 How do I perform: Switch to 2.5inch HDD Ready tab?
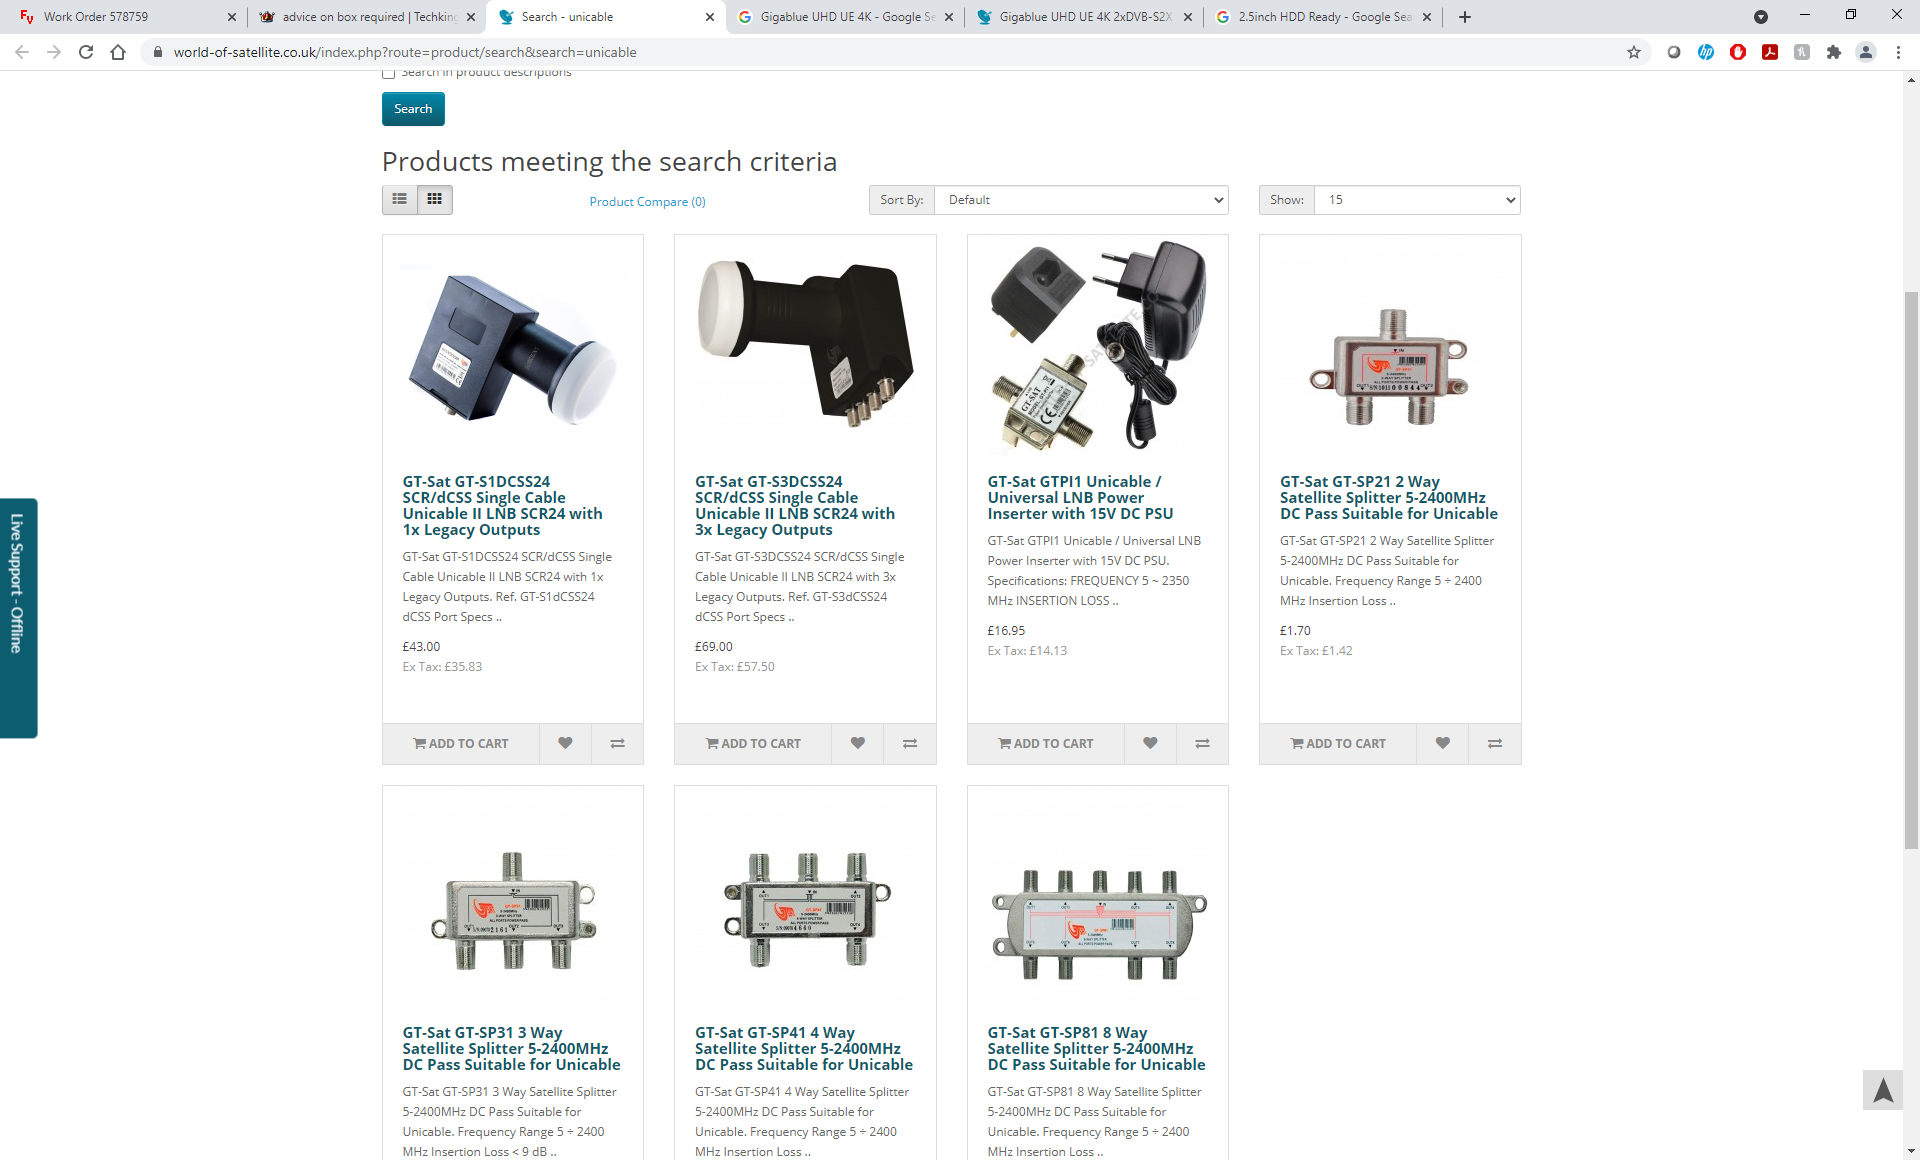(x=1323, y=17)
